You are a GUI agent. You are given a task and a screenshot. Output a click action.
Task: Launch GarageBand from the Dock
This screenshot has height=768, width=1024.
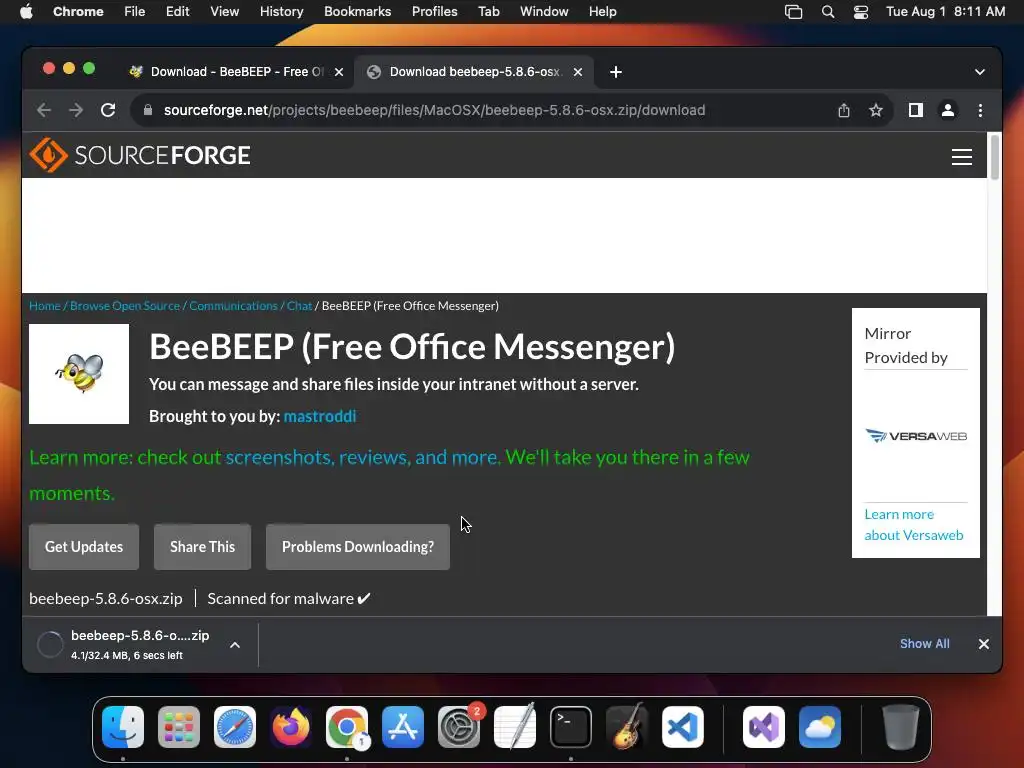coord(627,727)
